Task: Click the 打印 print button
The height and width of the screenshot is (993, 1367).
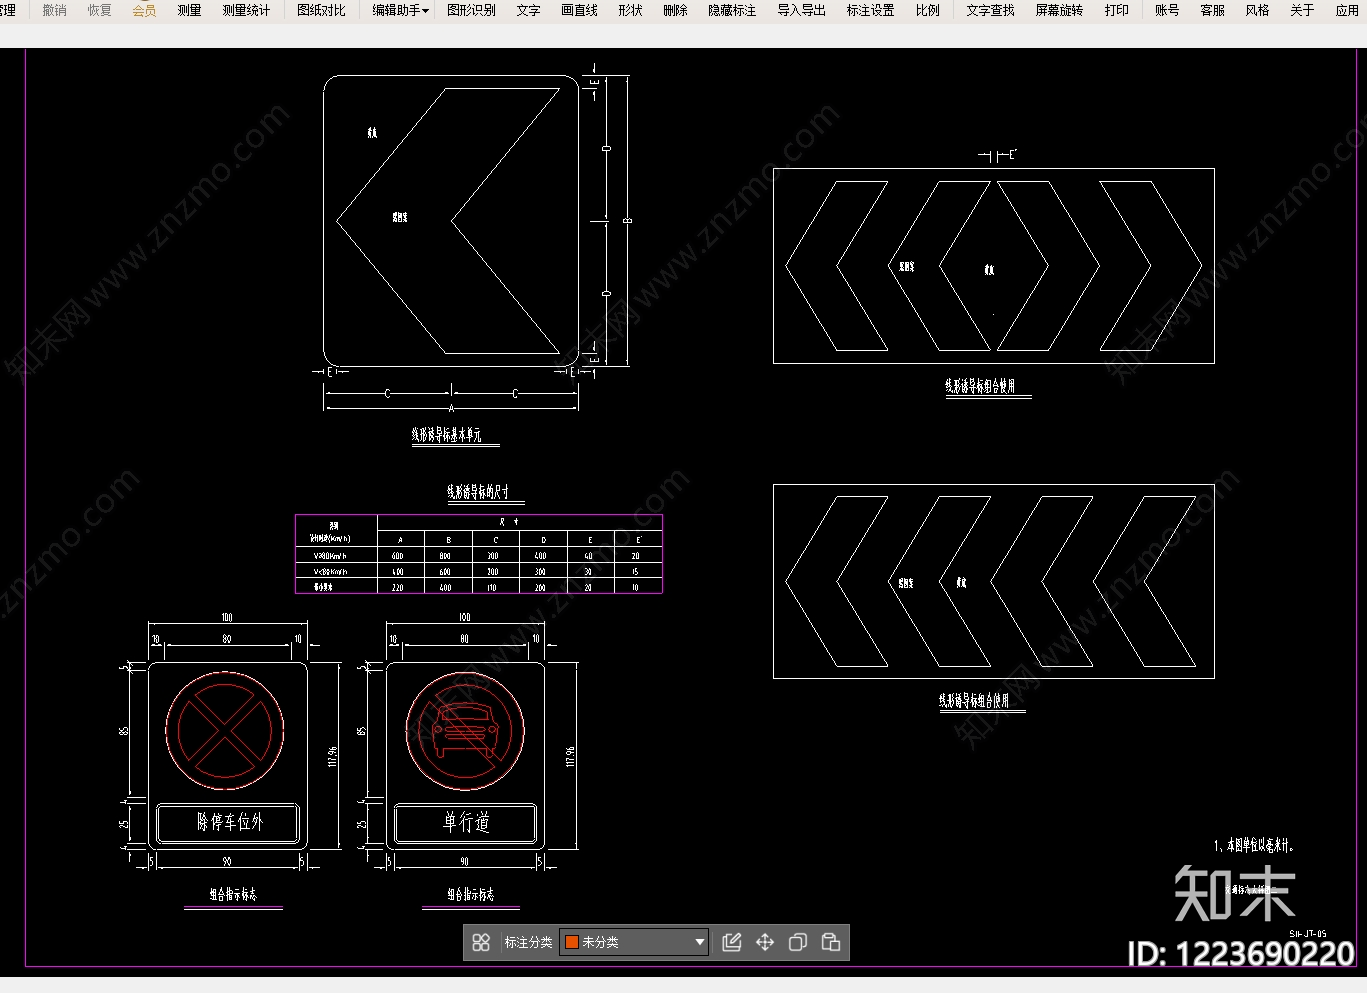Action: click(1116, 10)
